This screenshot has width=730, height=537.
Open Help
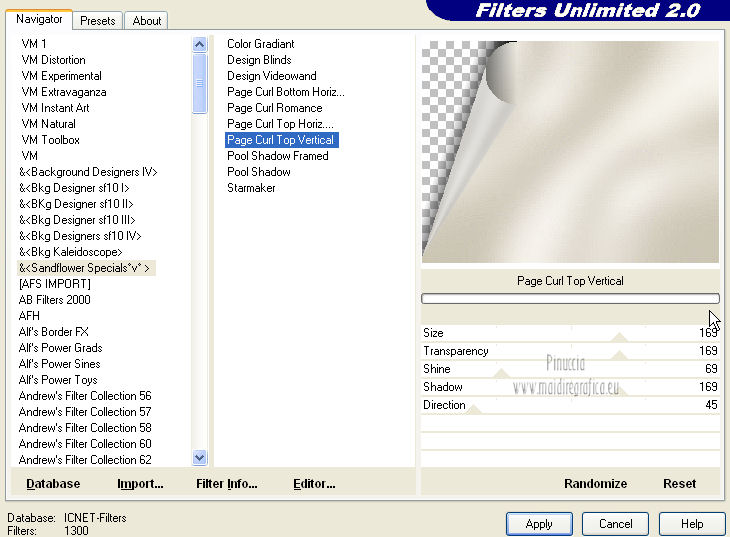[x=692, y=524]
